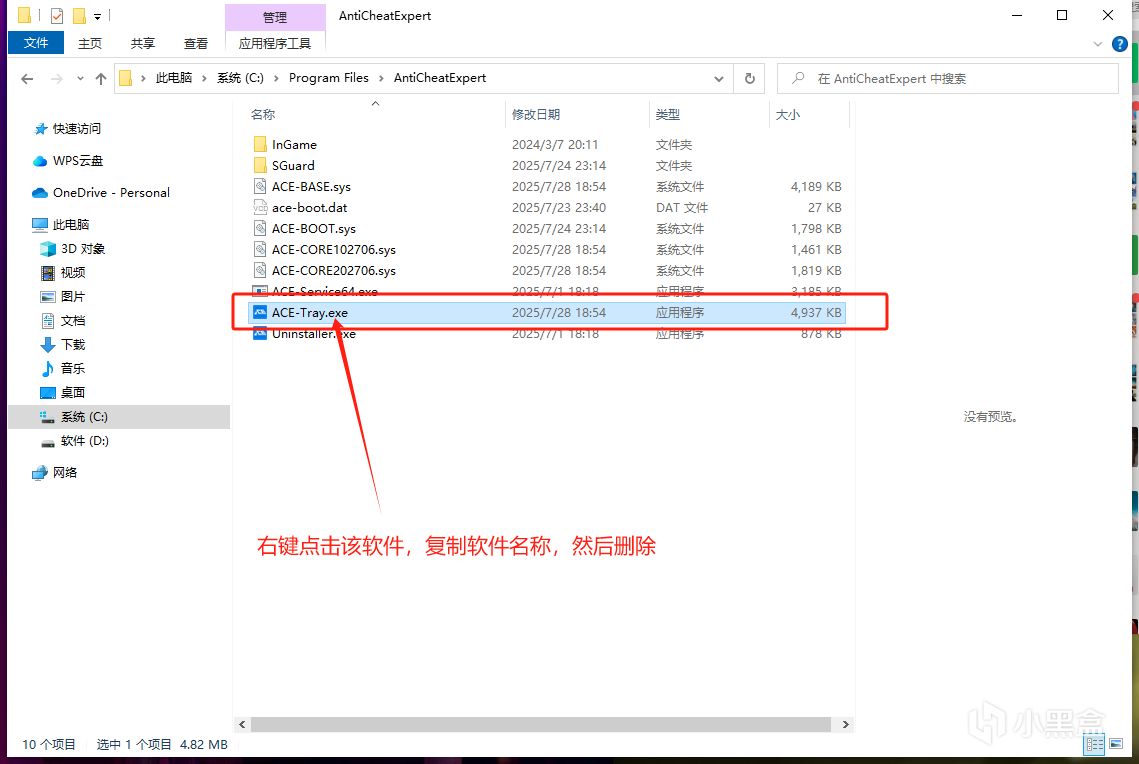1139x764 pixels.
Task: Click the horizontal scrollbar left arrow
Action: [x=242, y=725]
